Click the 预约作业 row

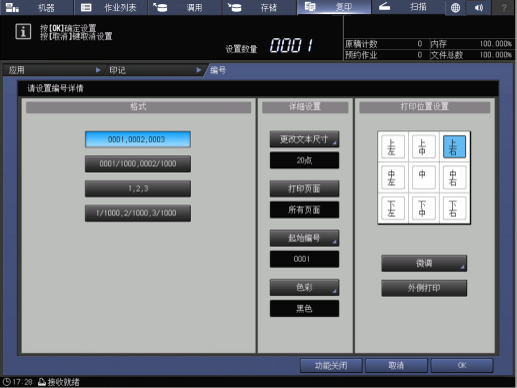tap(386, 55)
